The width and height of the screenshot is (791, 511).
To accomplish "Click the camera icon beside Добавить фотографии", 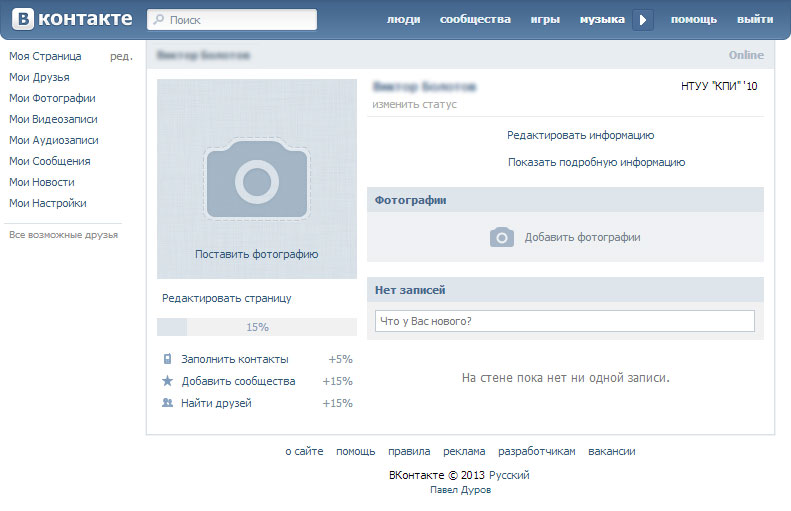I will pos(501,237).
